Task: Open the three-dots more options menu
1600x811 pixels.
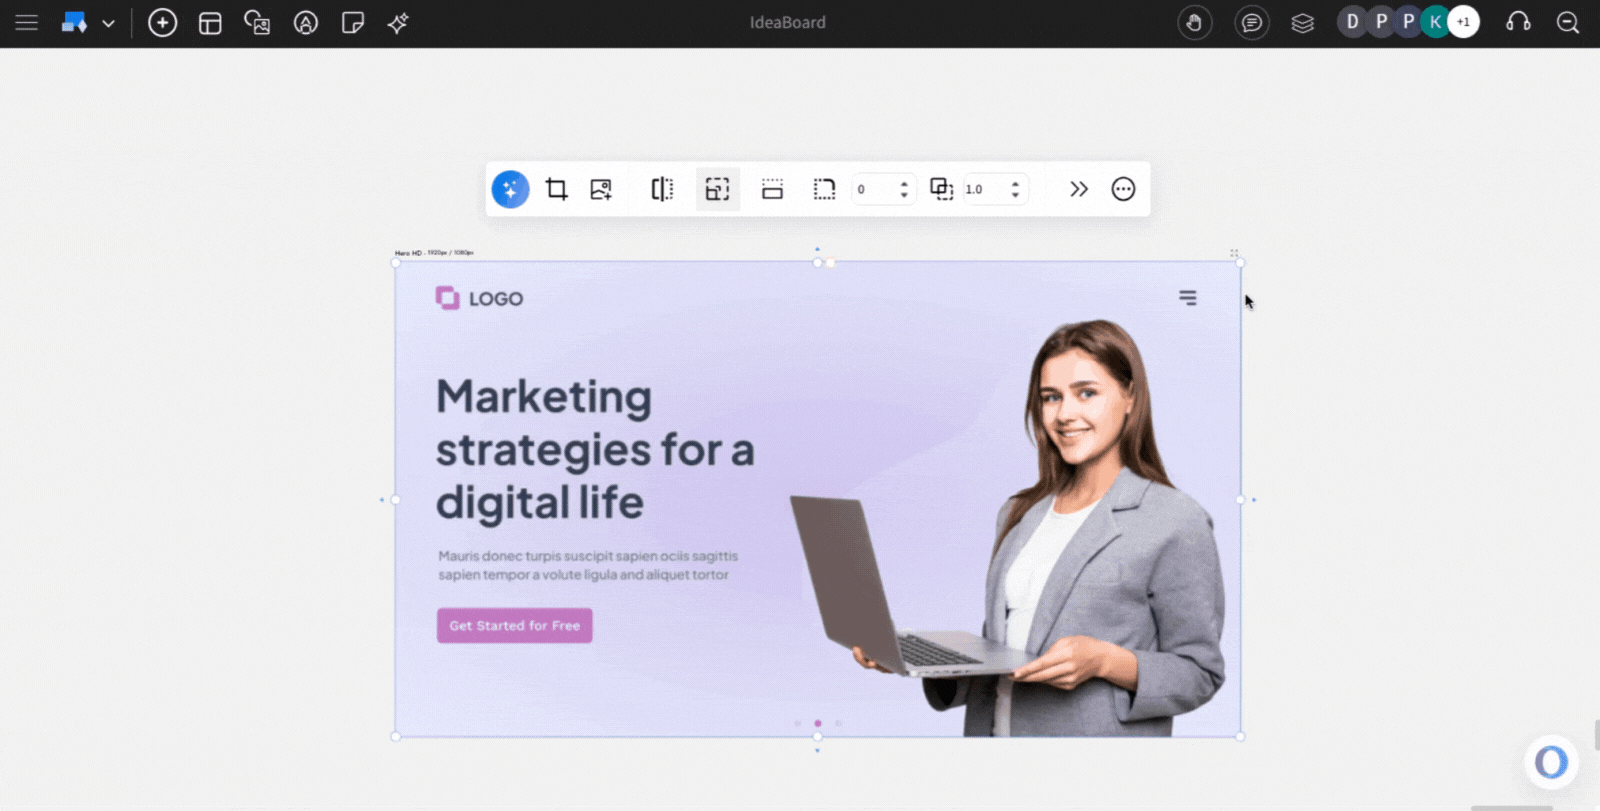Action: point(1123,189)
